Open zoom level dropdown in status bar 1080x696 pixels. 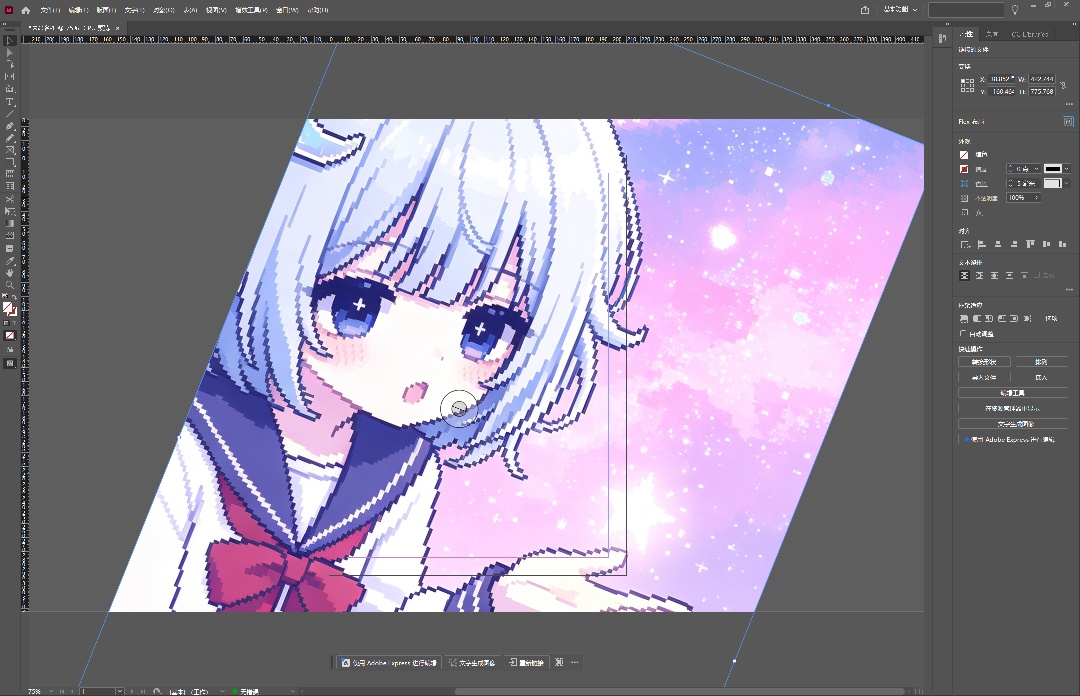pos(51,691)
